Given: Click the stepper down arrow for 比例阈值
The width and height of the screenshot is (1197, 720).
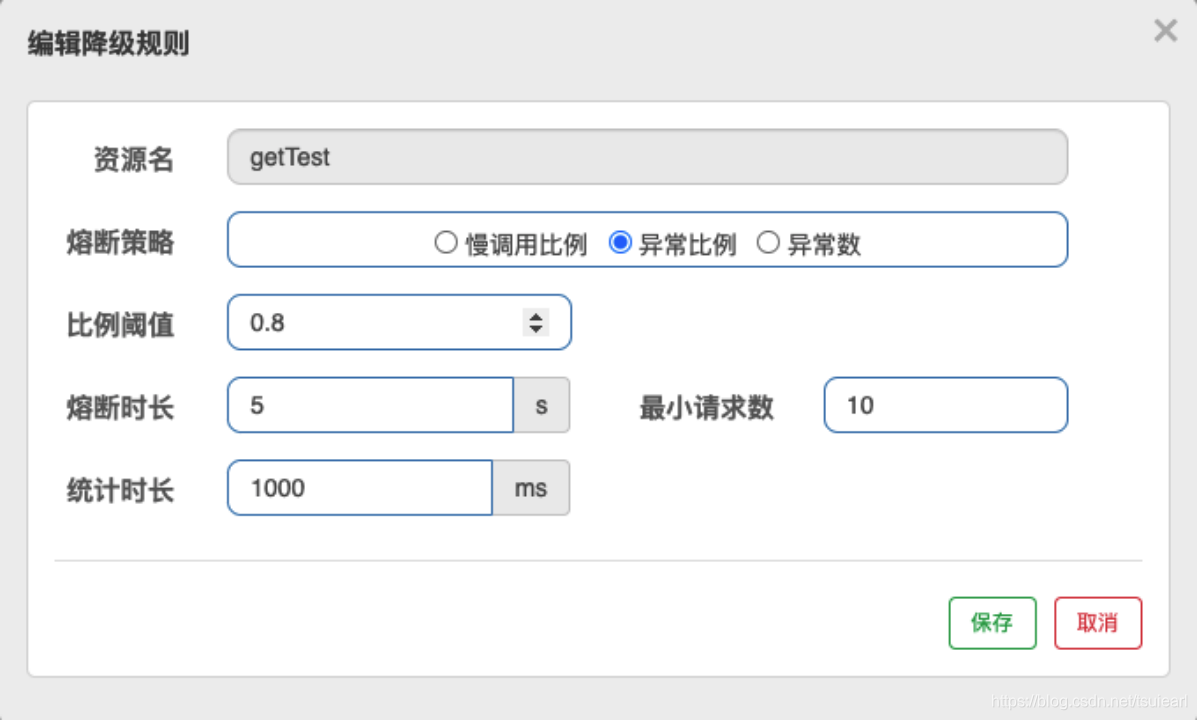Looking at the screenshot, I should [536, 329].
